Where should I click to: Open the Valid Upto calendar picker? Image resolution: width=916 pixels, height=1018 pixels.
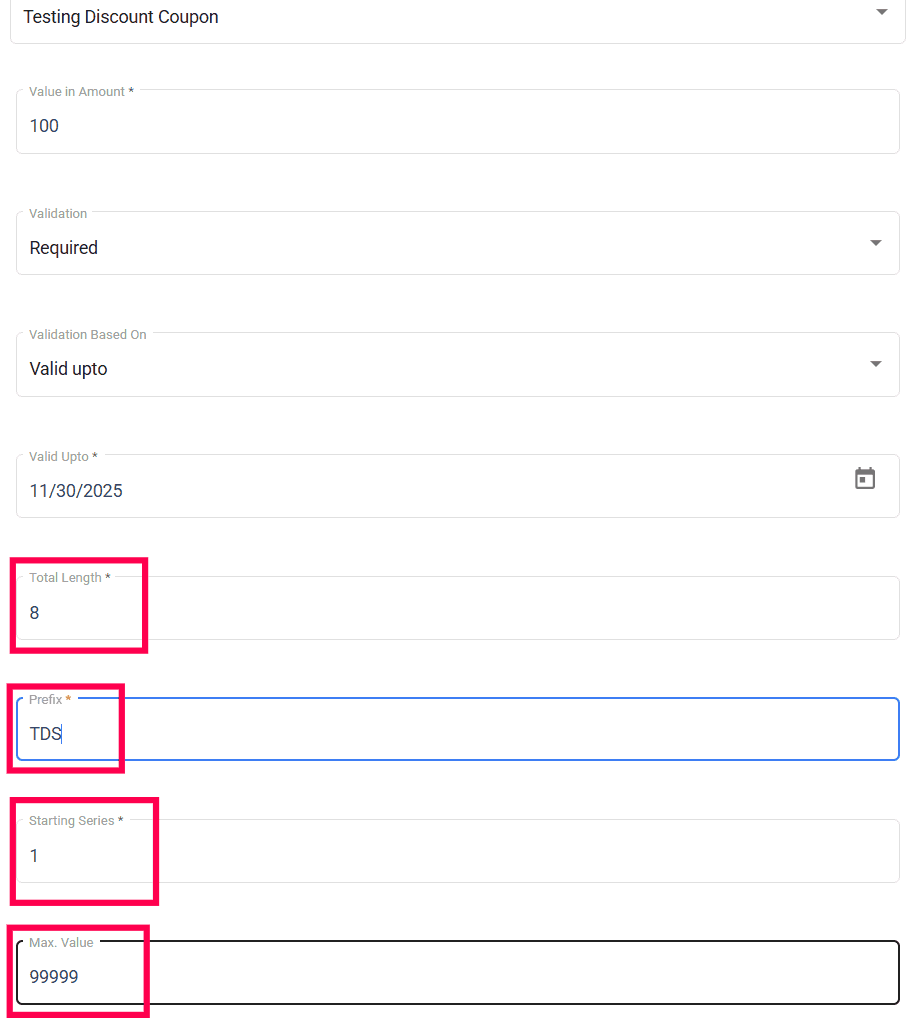(865, 479)
